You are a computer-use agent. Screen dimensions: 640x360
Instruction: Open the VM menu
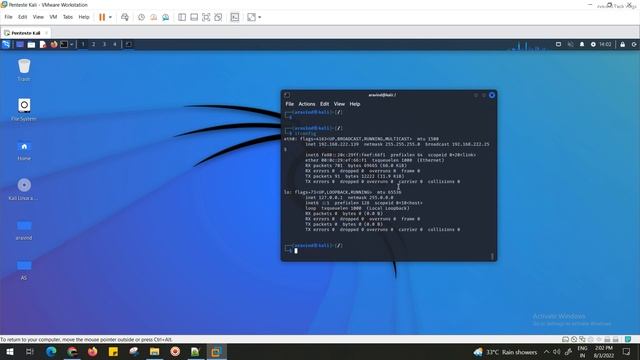pos(53,17)
